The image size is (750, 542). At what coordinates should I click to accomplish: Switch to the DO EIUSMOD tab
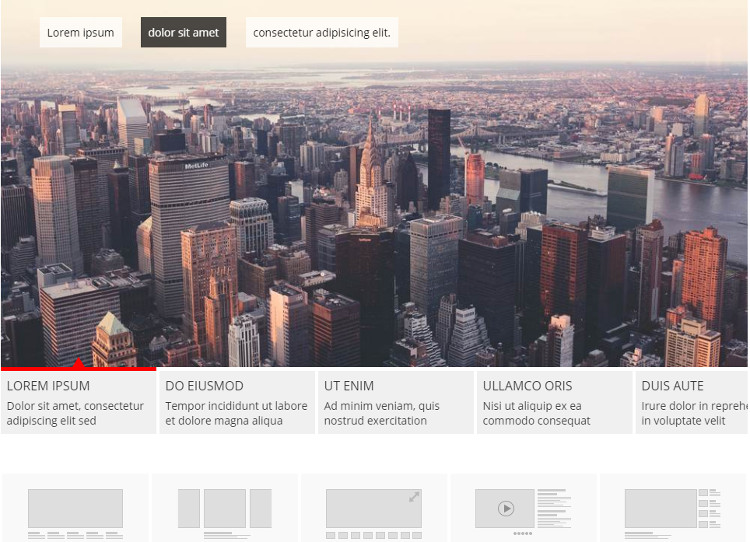pyautogui.click(x=237, y=402)
